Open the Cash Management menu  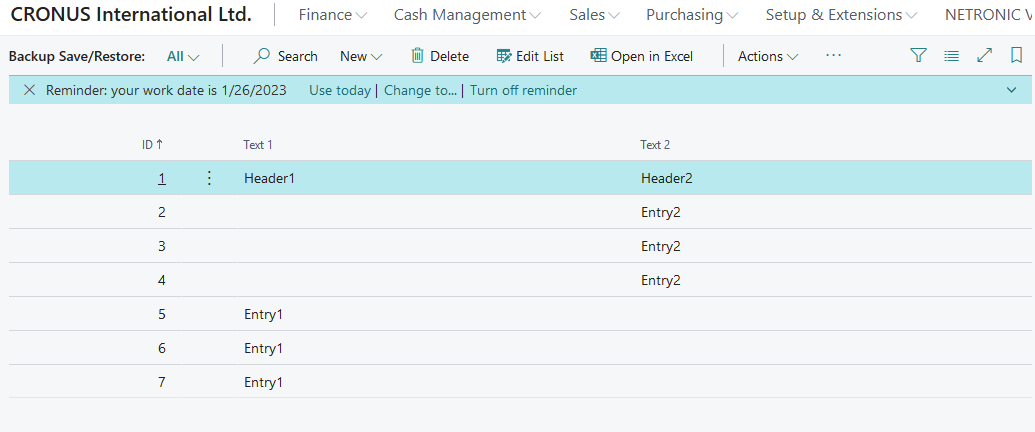tap(467, 15)
